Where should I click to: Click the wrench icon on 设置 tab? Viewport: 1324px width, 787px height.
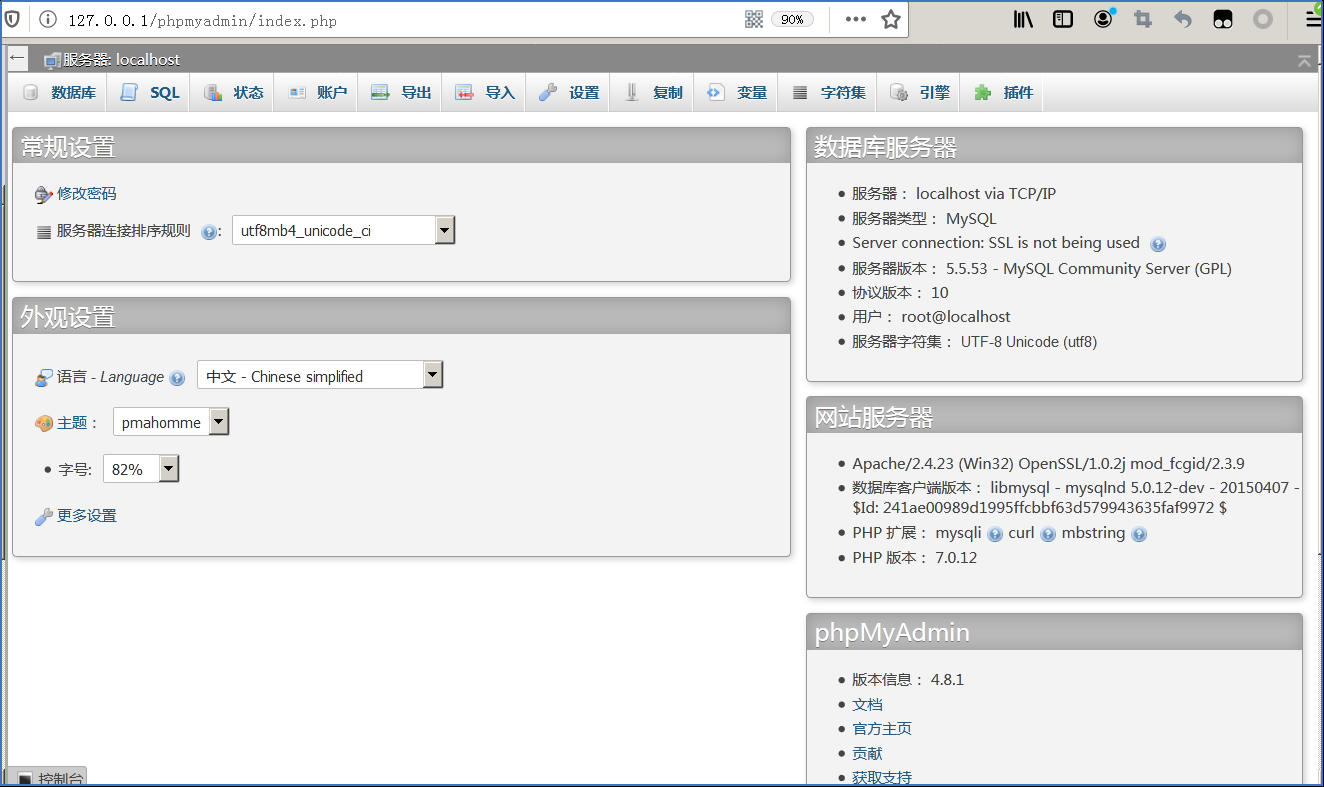(548, 92)
